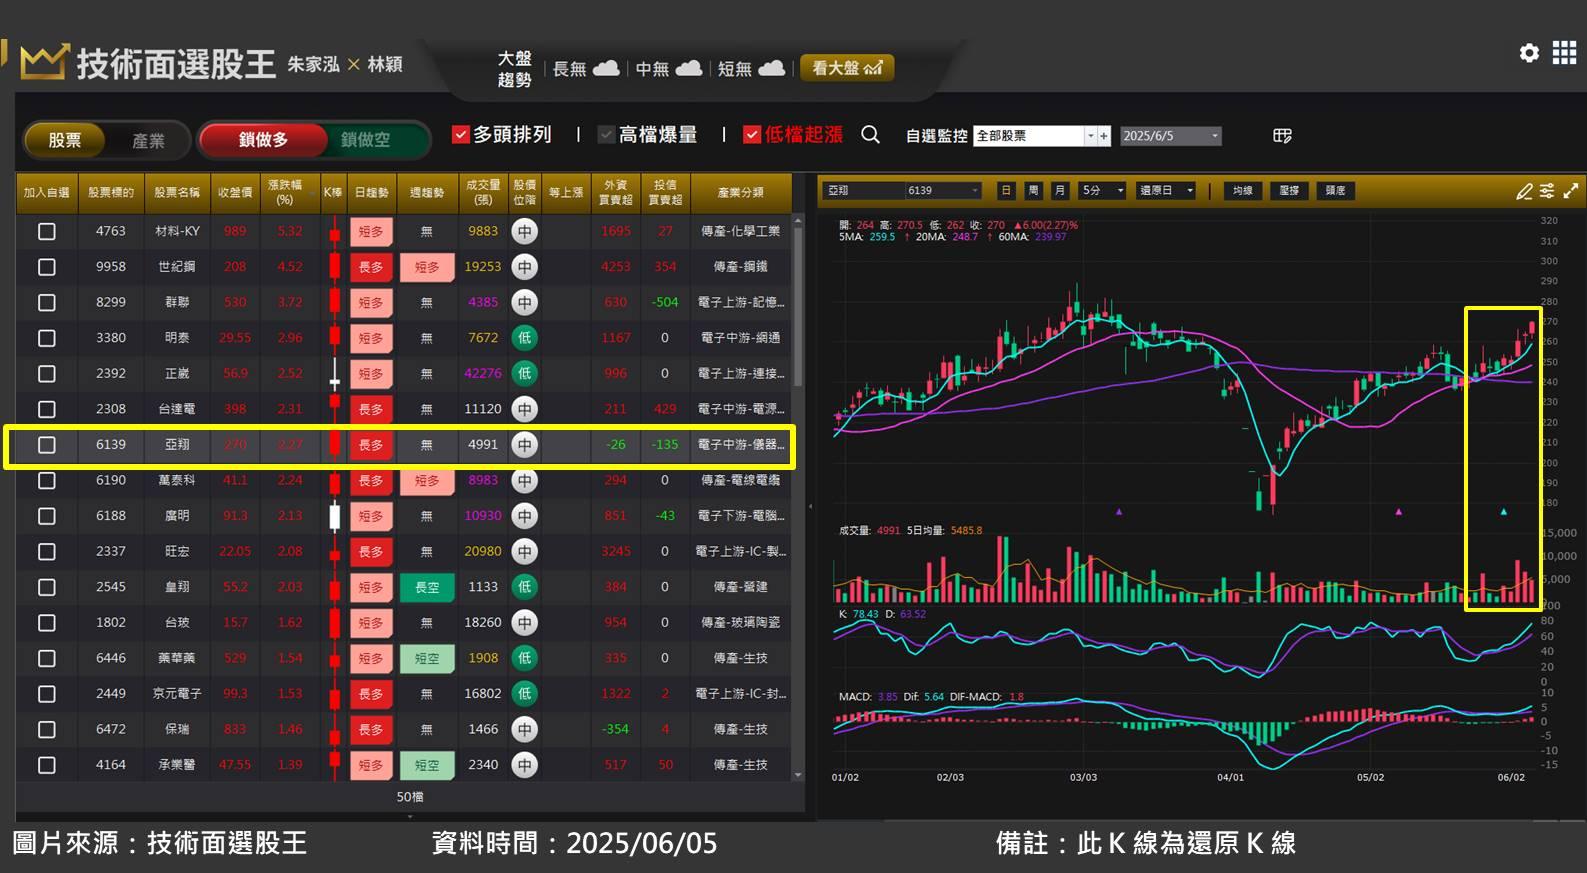This screenshot has width=1587, height=873.
Task: Click the 外資買賣超 column header
Action: coord(615,192)
